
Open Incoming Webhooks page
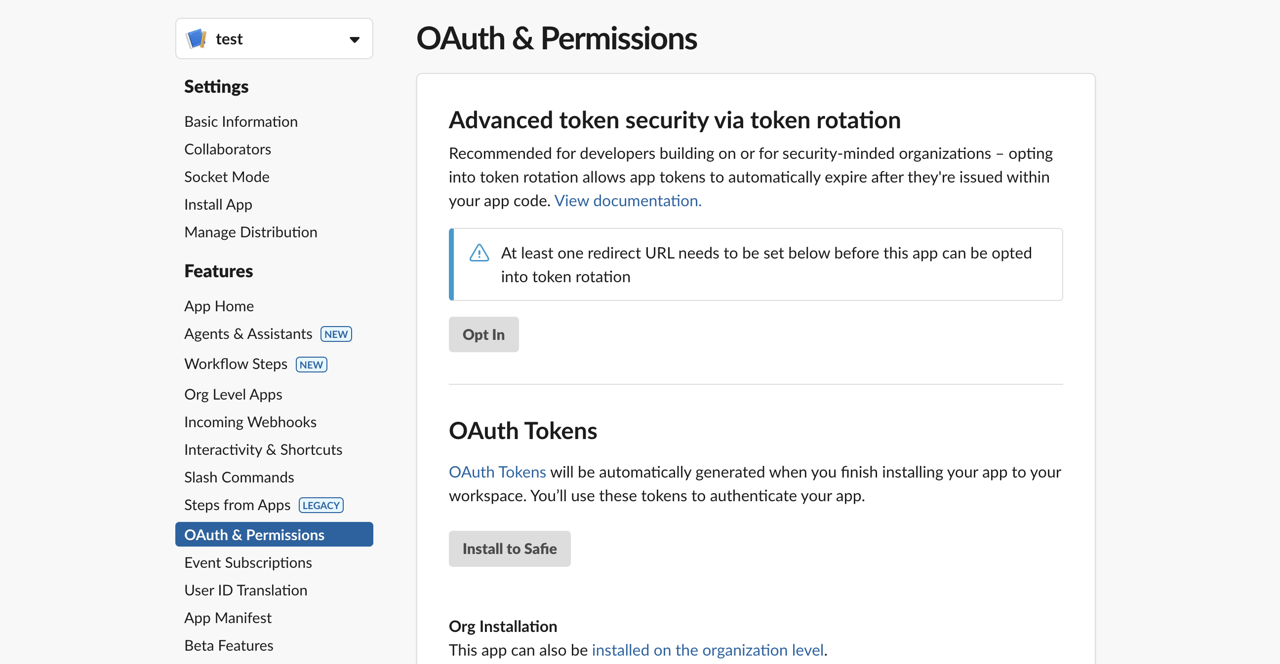(250, 422)
